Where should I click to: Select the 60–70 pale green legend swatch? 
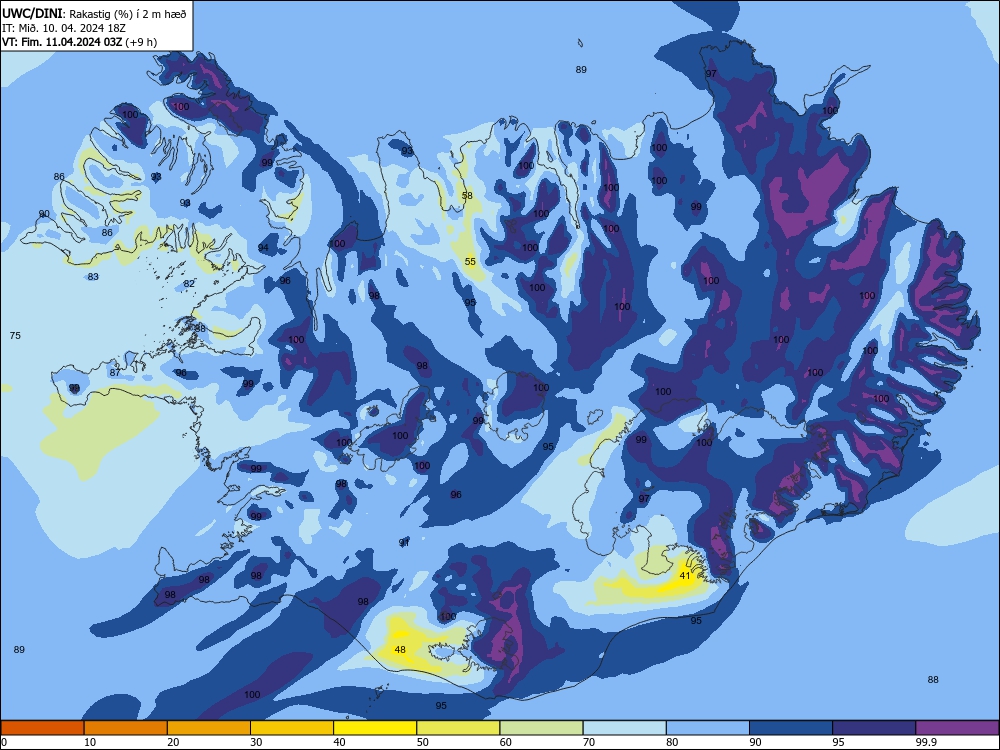point(541,728)
